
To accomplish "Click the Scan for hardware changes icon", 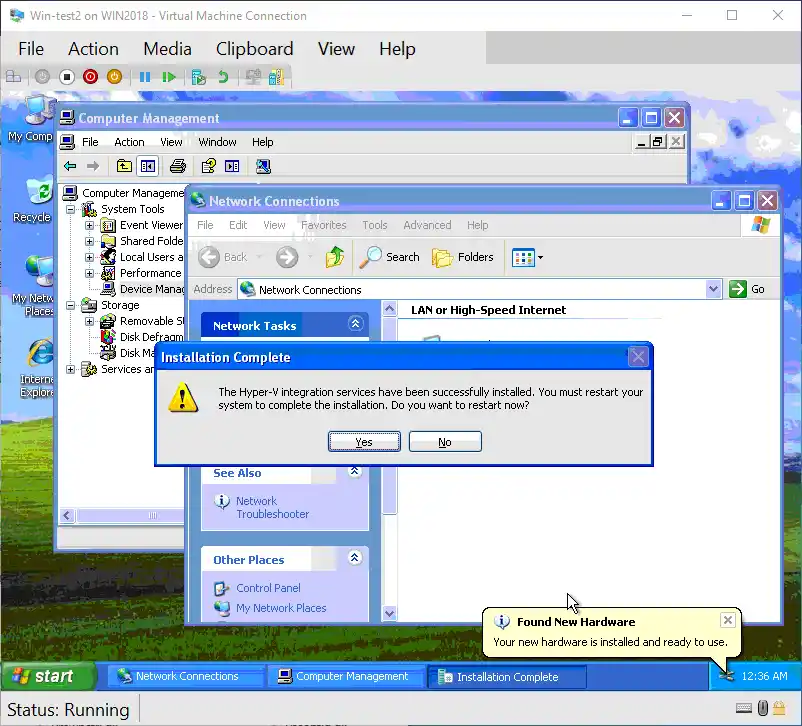I will pos(263,166).
